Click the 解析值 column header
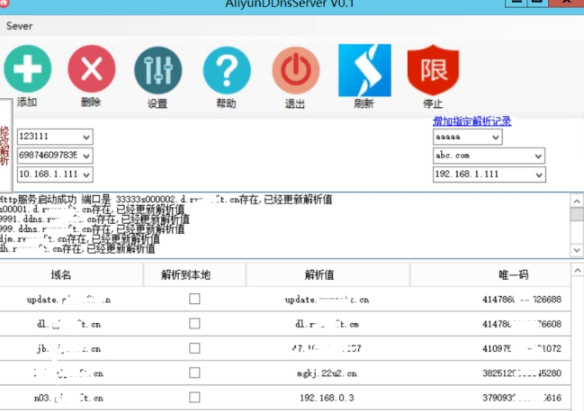This screenshot has height=411, width=584. [x=328, y=275]
